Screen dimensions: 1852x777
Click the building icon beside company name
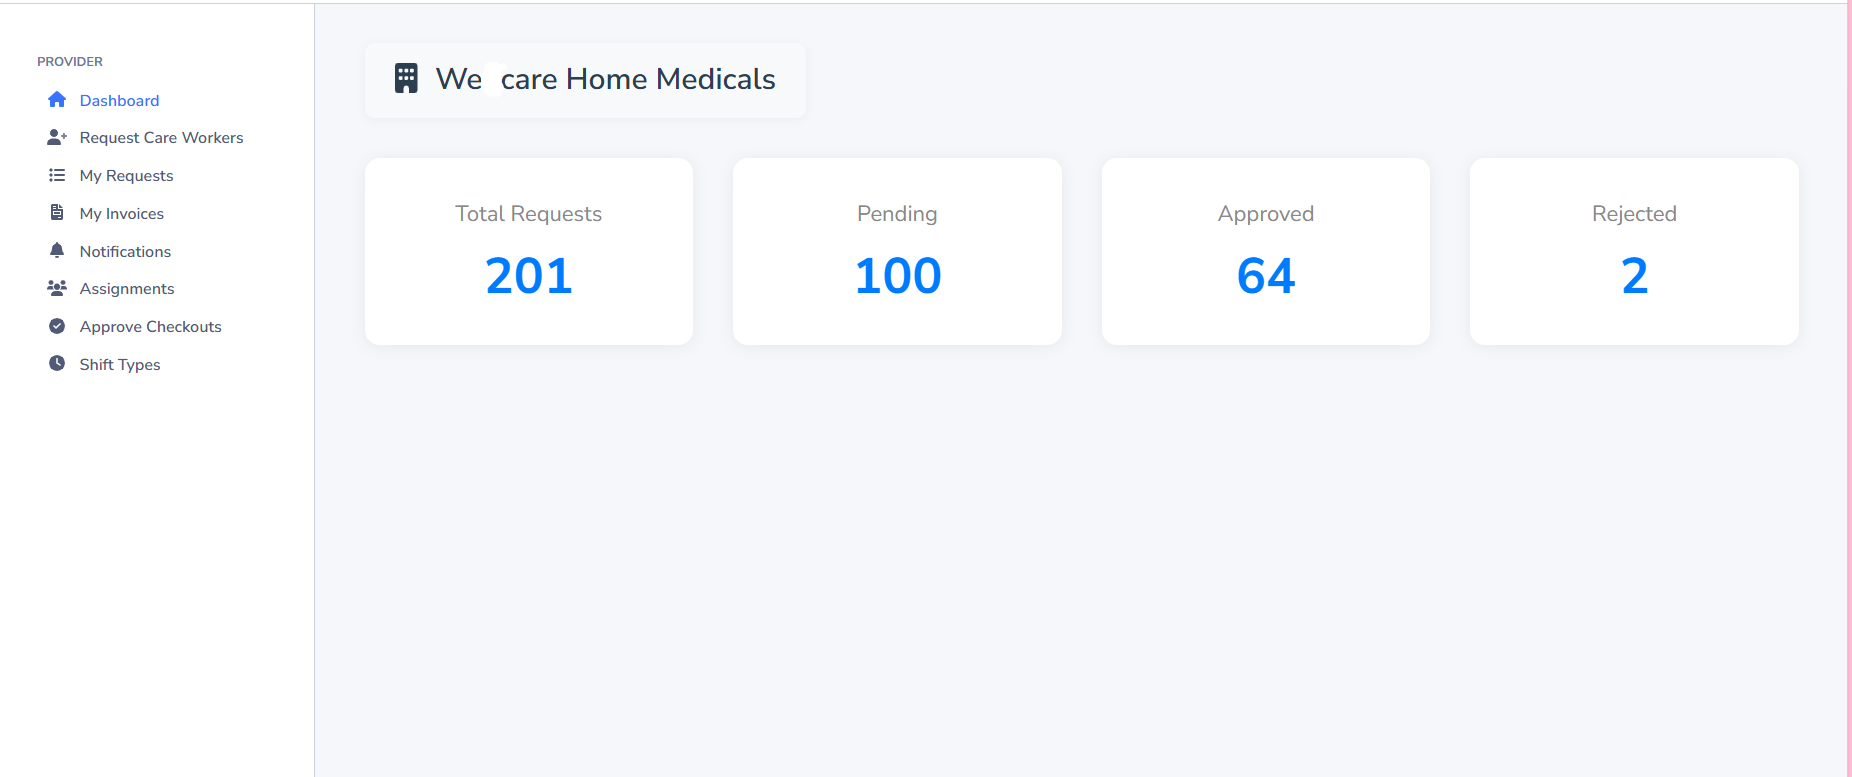tap(406, 78)
